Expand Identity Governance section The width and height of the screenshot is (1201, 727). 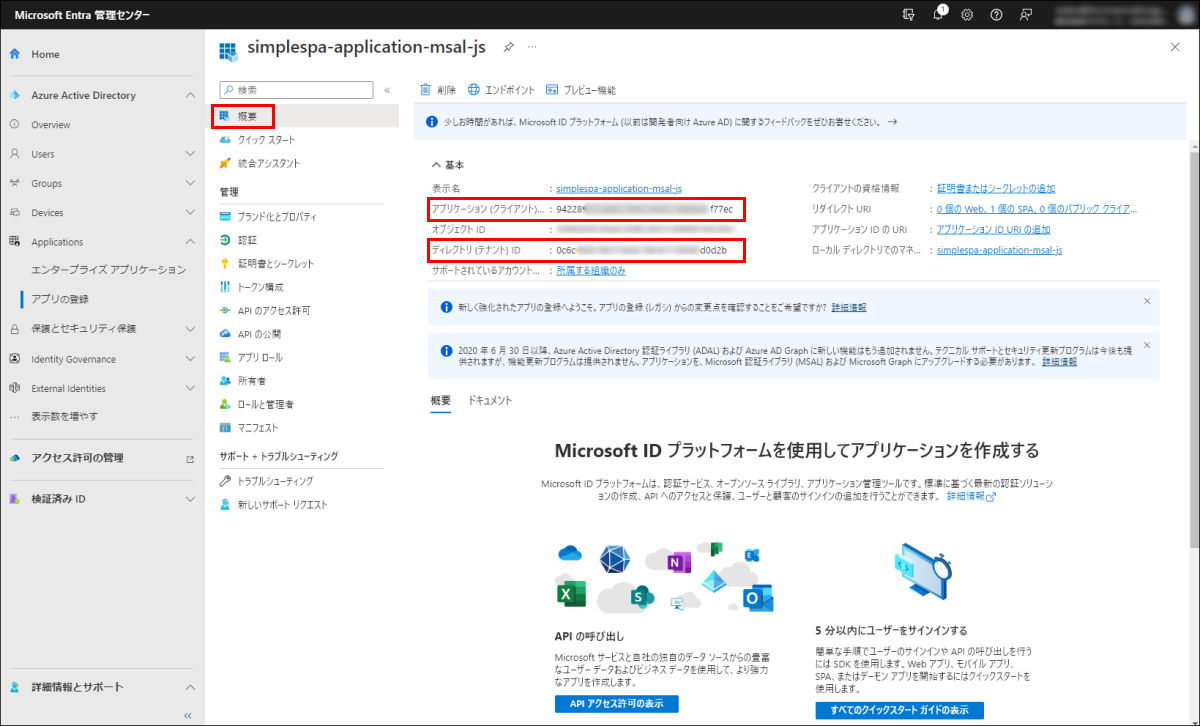click(x=190, y=359)
